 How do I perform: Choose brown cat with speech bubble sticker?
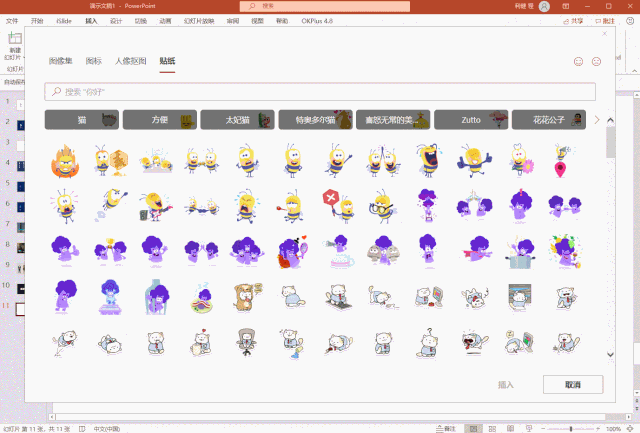[247, 297]
